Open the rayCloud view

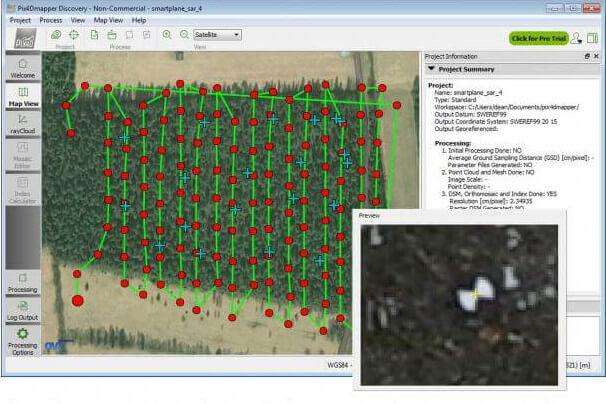[23, 124]
